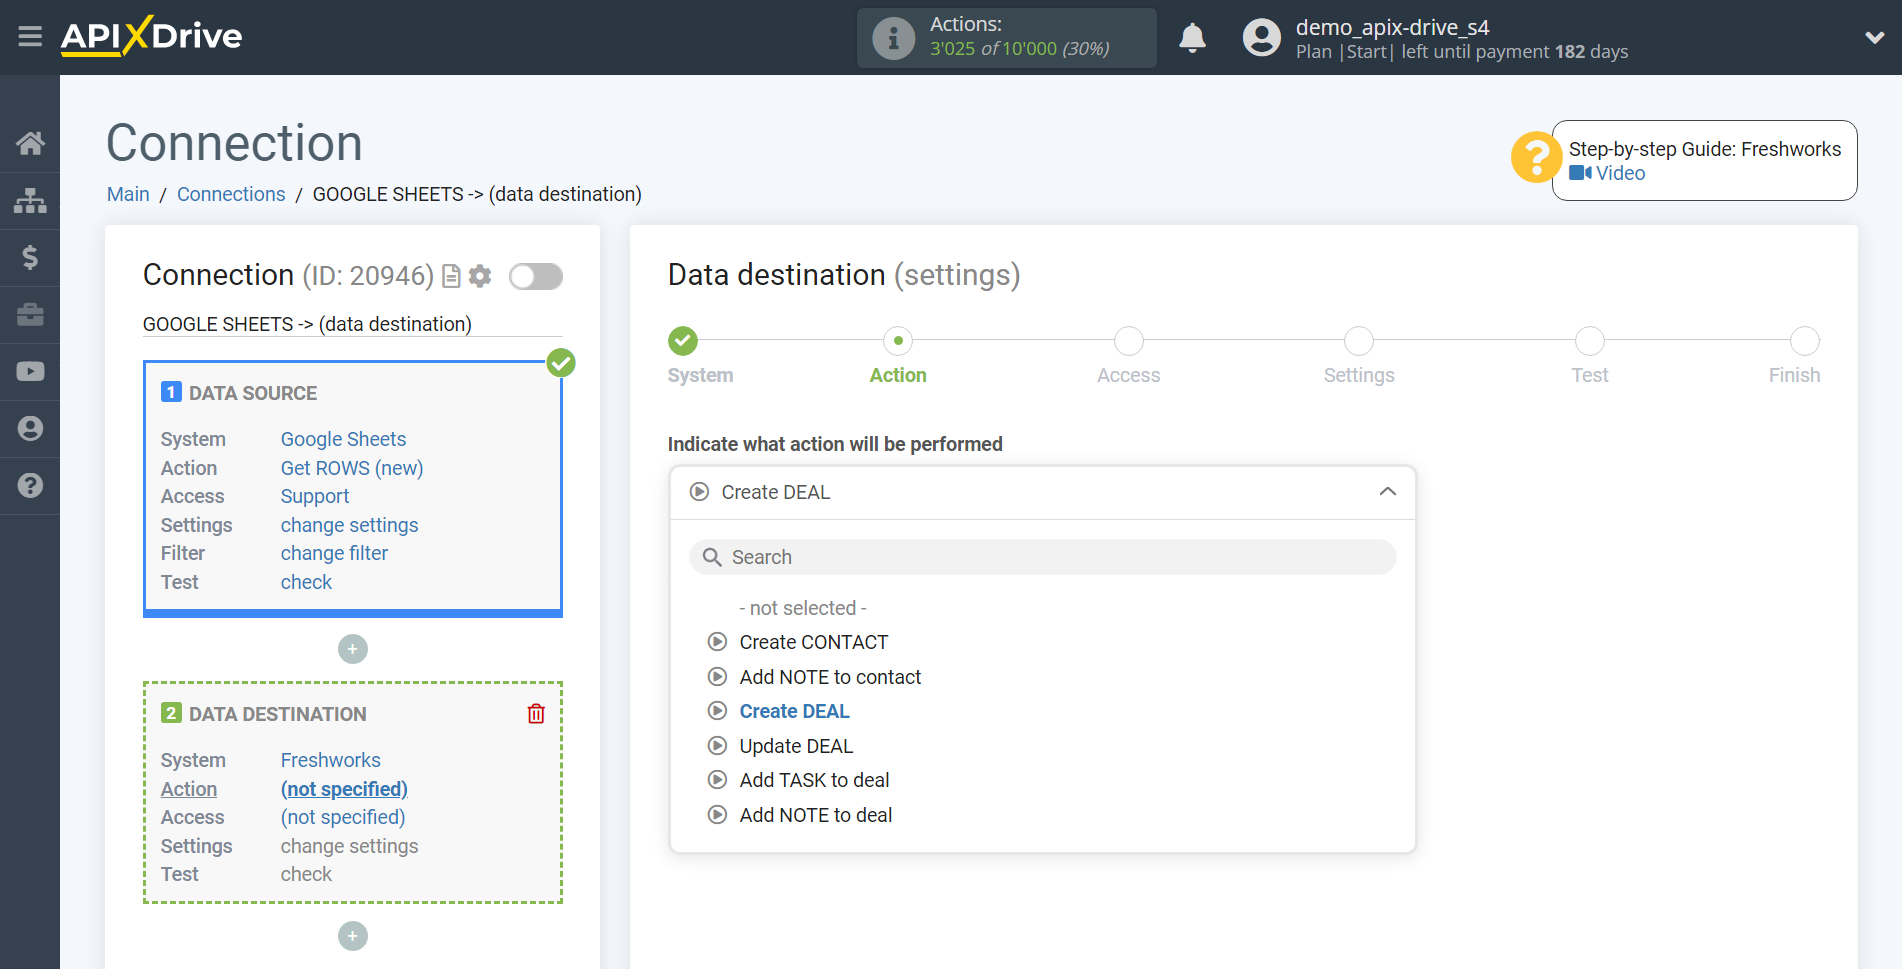This screenshot has width=1902, height=969.
Task: Toggle the connection on/off switch
Action: tap(536, 276)
